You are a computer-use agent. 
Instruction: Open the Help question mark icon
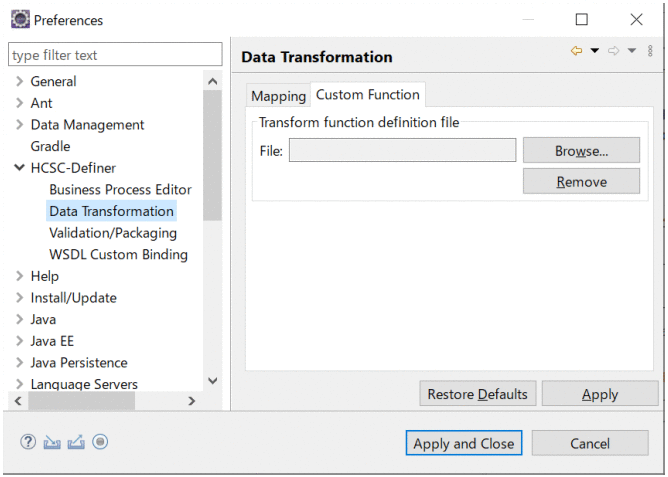[28, 442]
